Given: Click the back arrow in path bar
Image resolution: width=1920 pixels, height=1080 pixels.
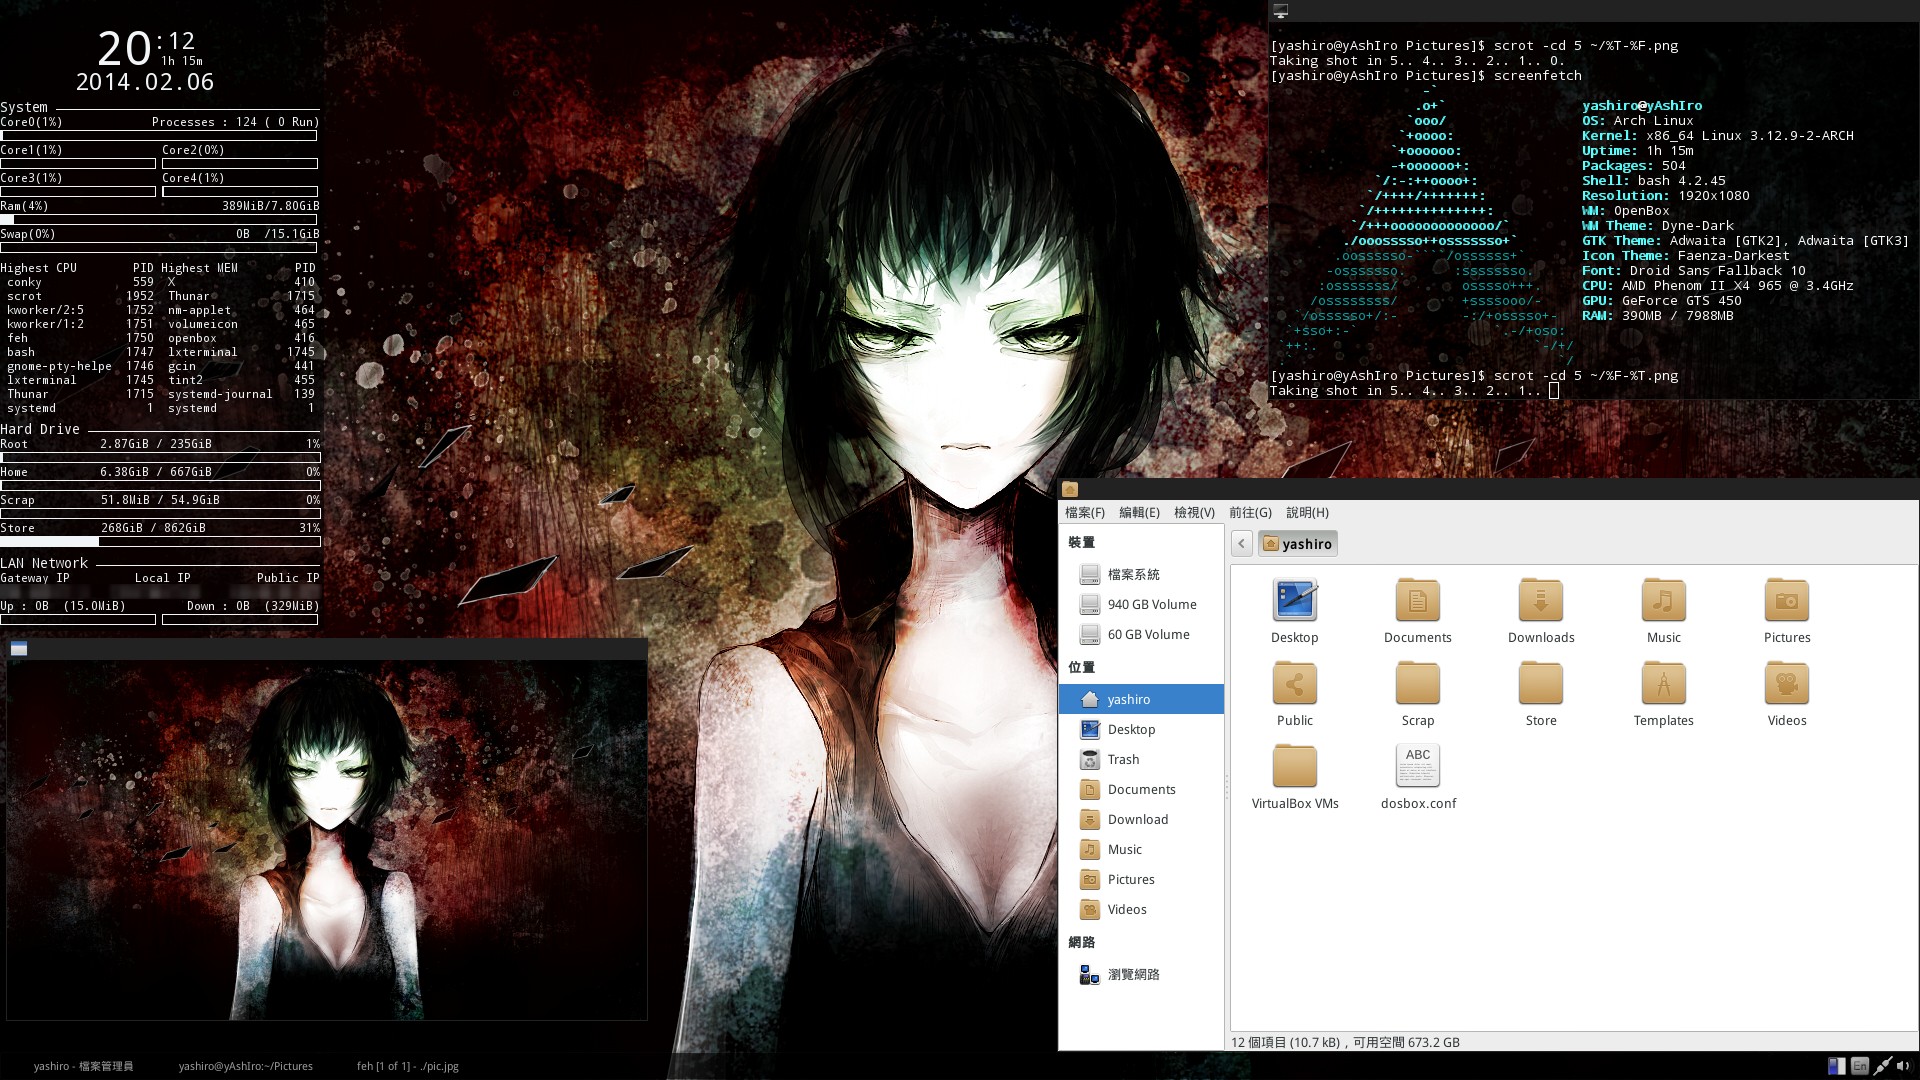Looking at the screenshot, I should click(x=1241, y=543).
